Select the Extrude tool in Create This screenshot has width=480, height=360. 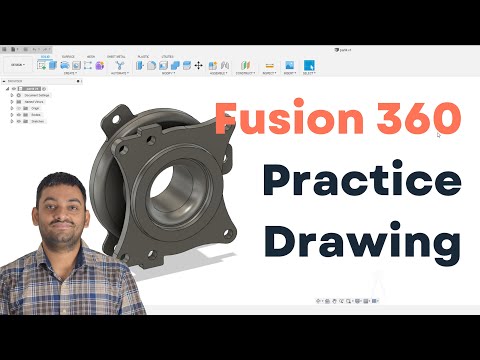point(53,65)
